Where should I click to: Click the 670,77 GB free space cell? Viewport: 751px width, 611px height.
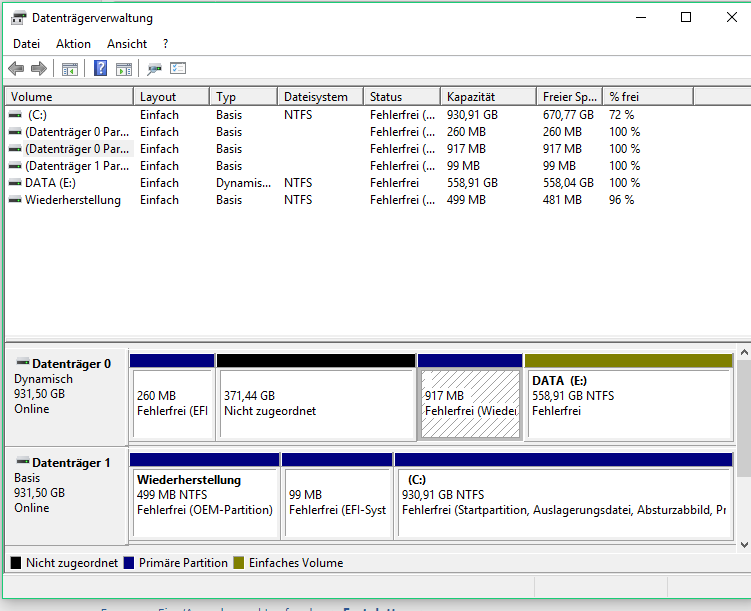tap(568, 115)
